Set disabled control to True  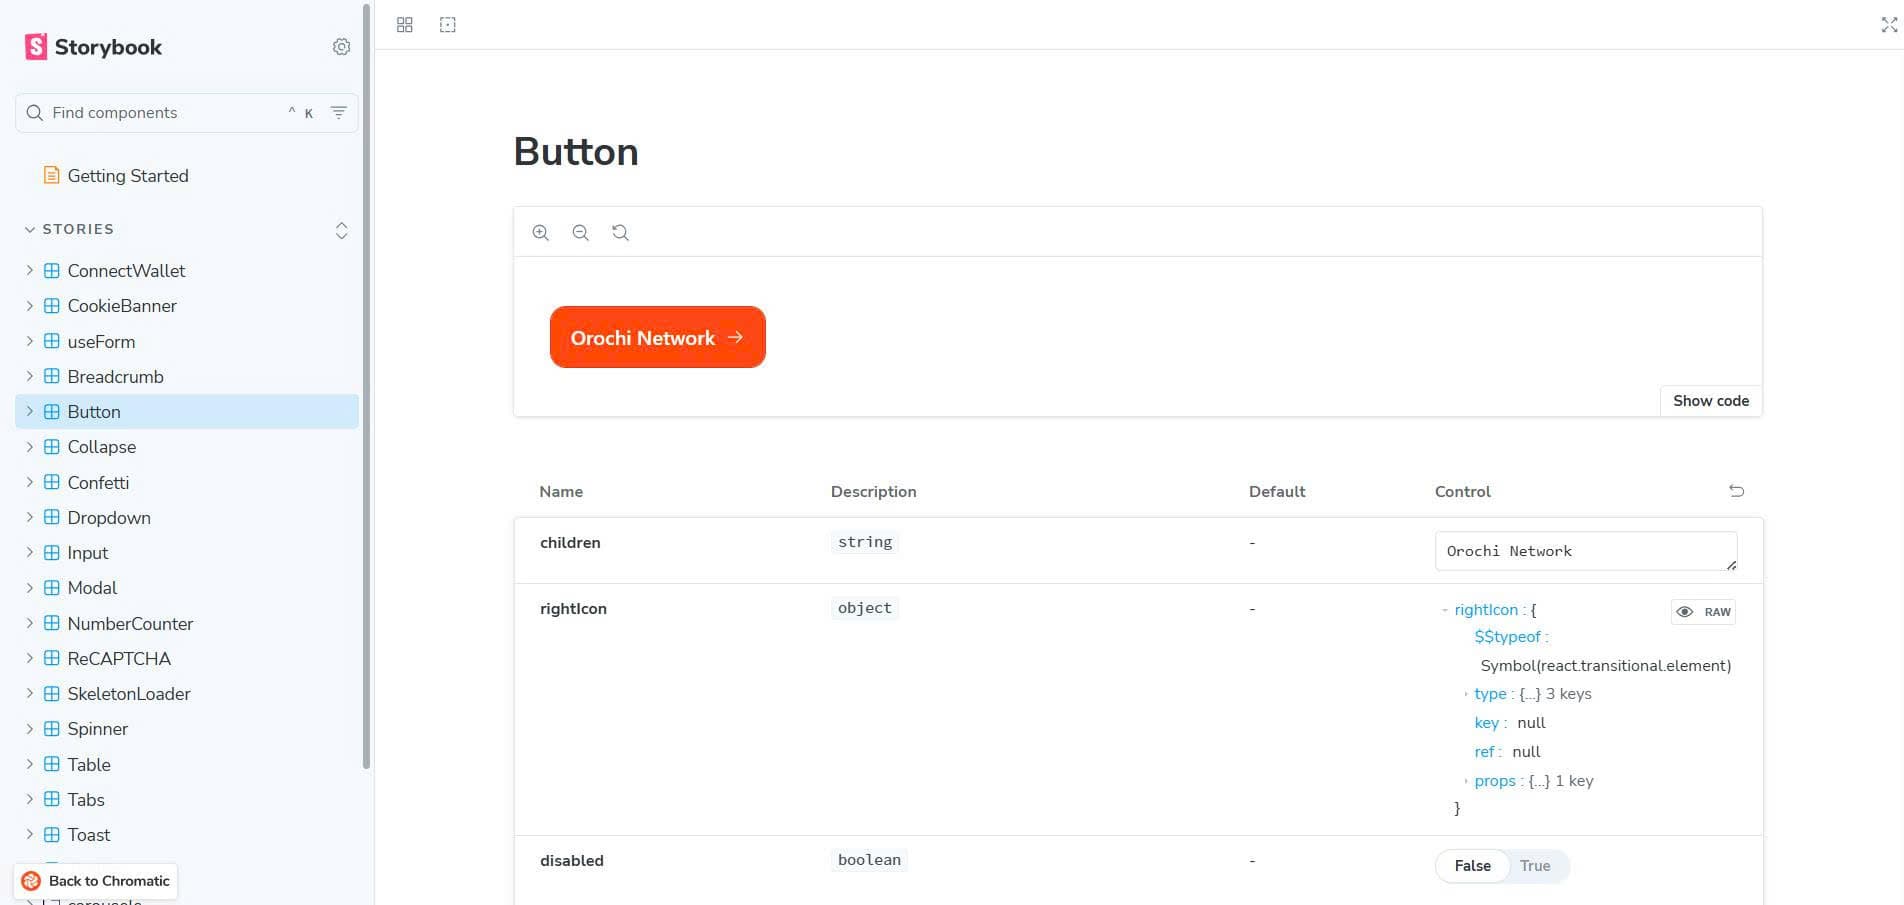tap(1535, 866)
